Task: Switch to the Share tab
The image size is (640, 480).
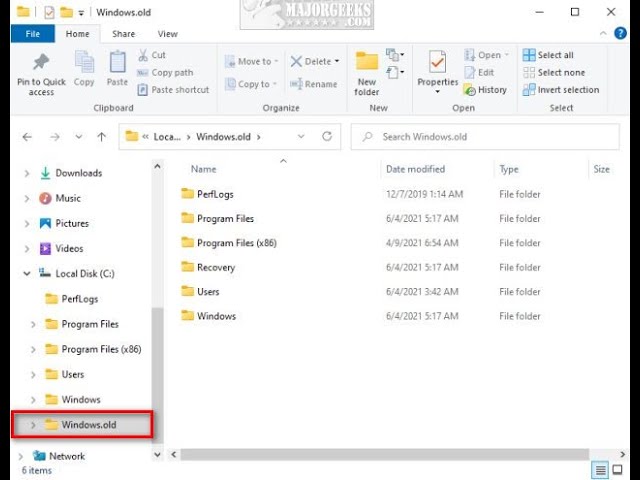Action: (x=124, y=34)
